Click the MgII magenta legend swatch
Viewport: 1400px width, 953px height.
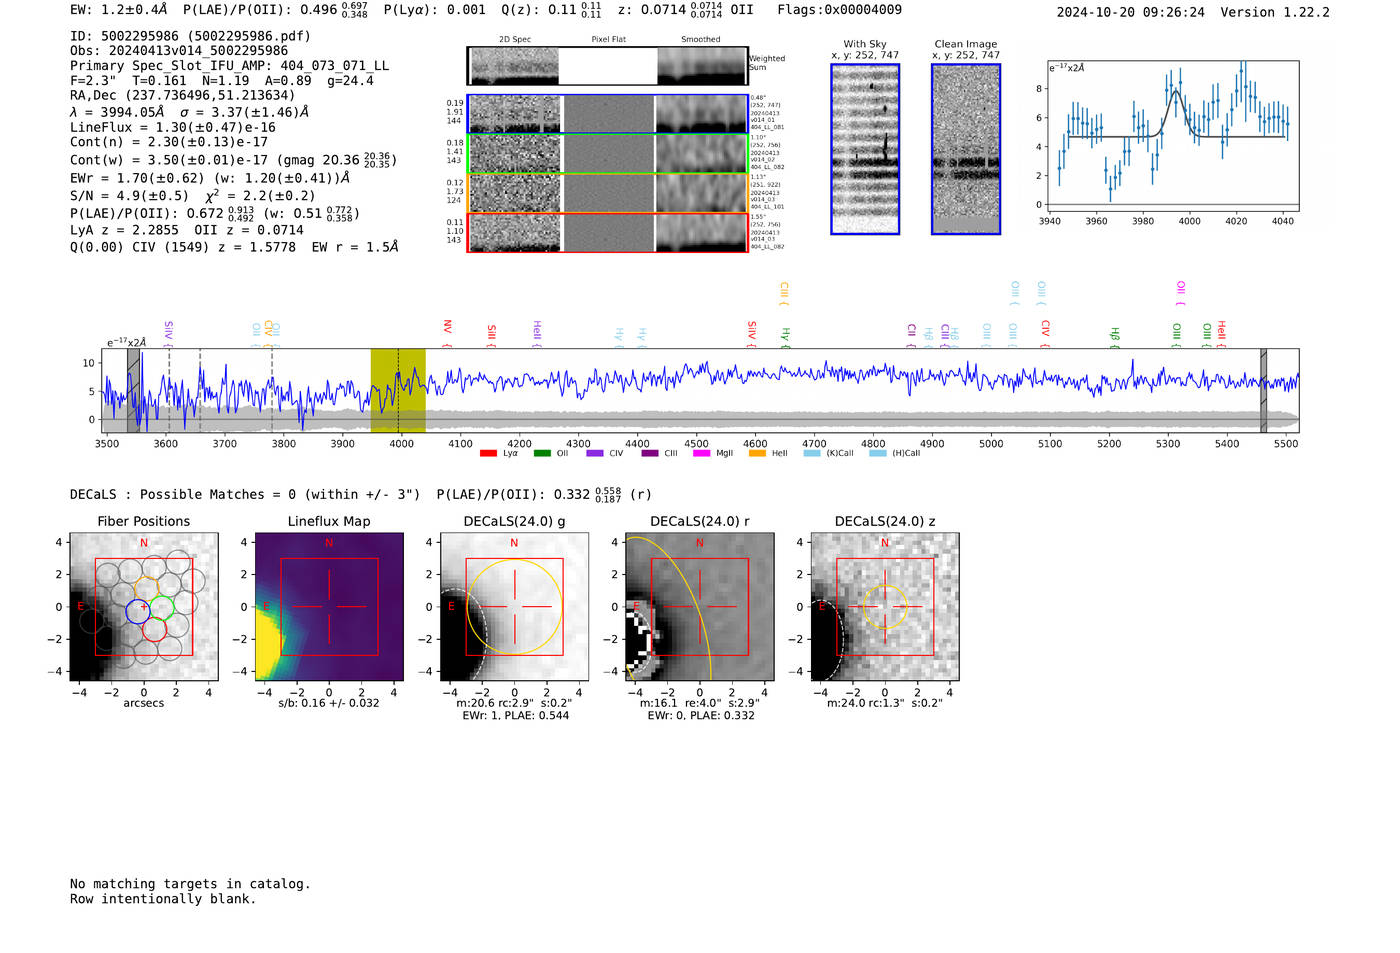702,453
